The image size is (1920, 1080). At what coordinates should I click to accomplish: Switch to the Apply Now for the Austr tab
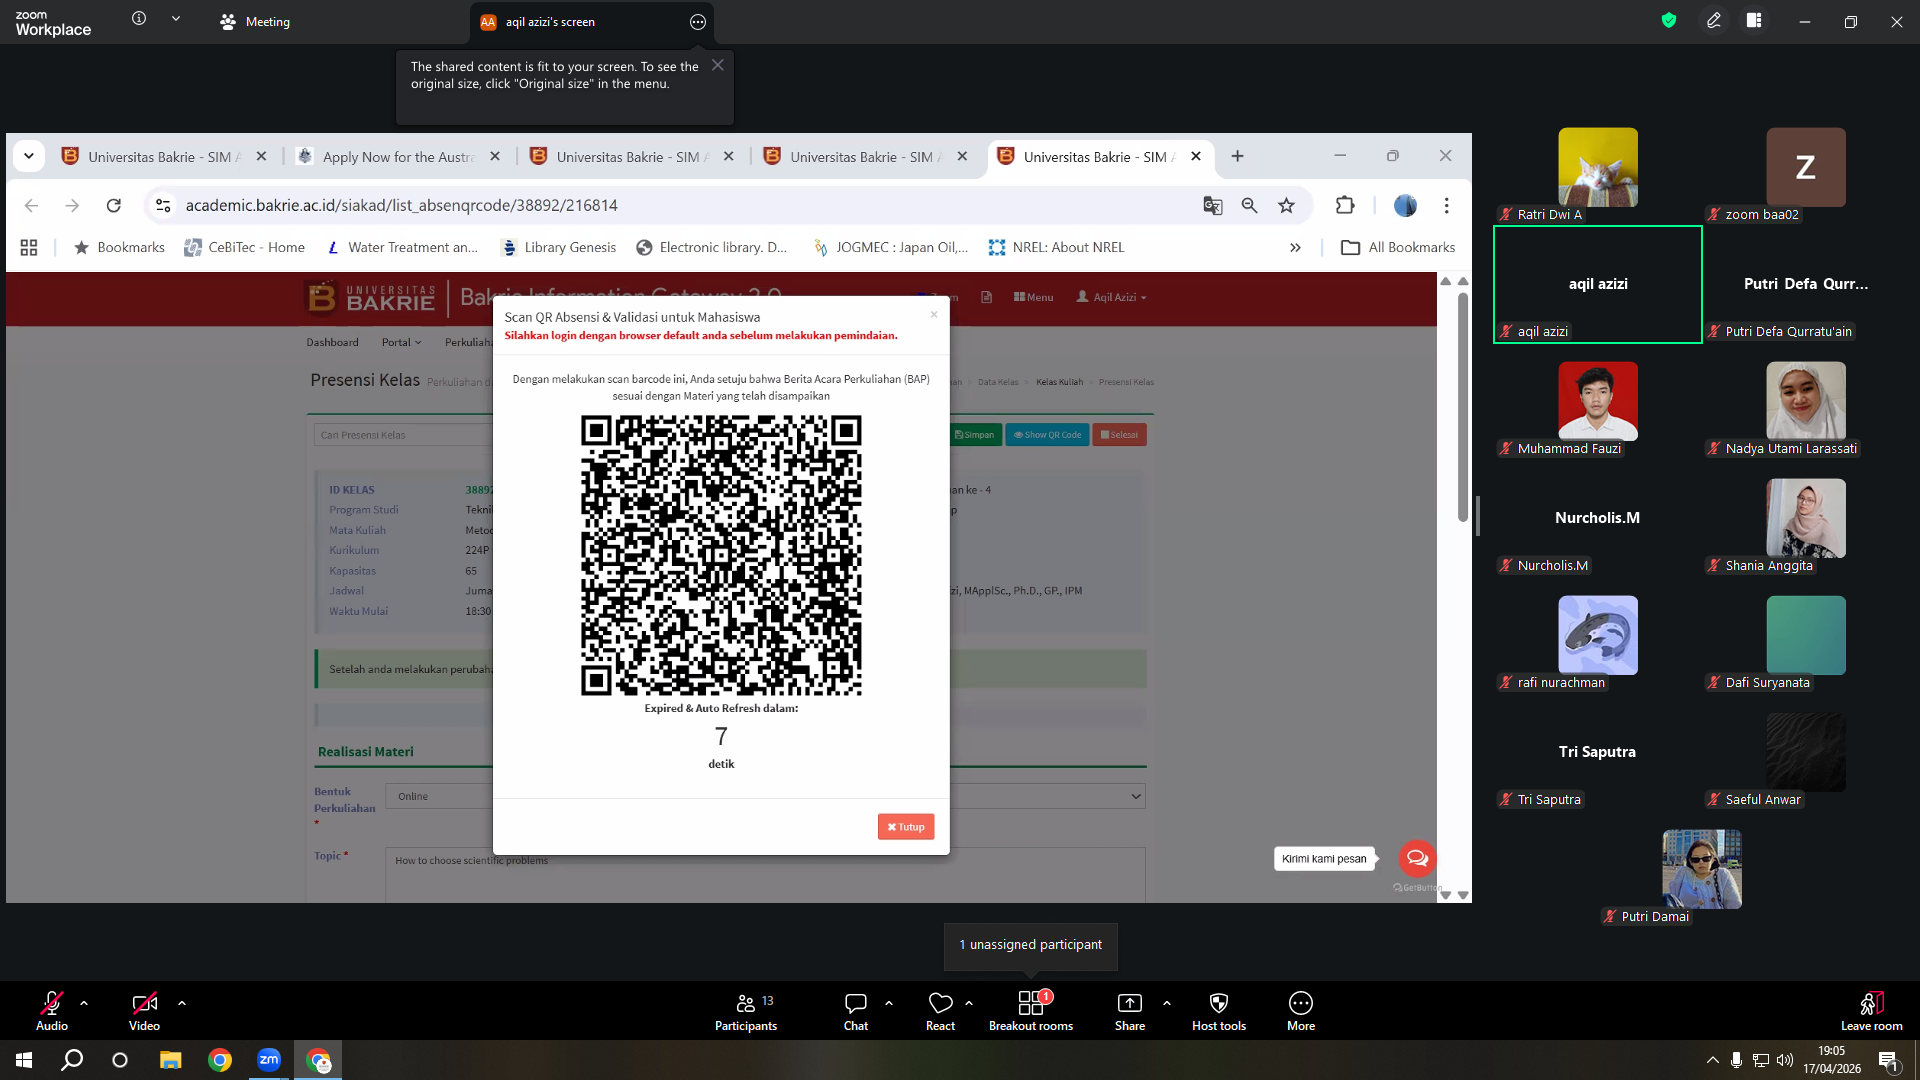coord(399,157)
